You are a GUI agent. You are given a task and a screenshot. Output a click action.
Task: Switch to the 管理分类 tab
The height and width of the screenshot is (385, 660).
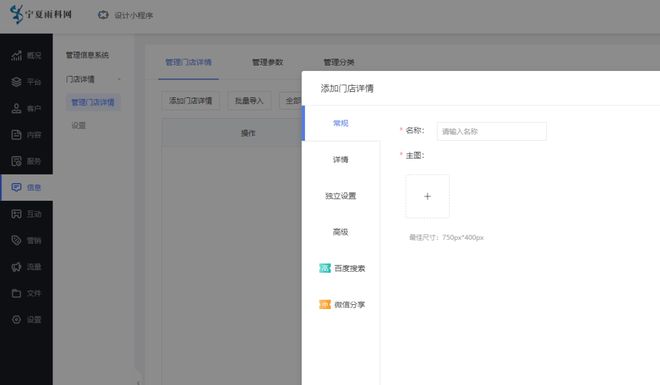(x=338, y=62)
